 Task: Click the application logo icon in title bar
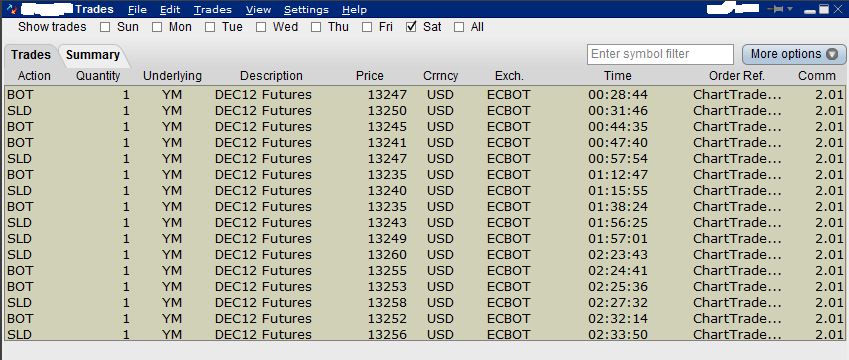pyautogui.click(x=12, y=9)
